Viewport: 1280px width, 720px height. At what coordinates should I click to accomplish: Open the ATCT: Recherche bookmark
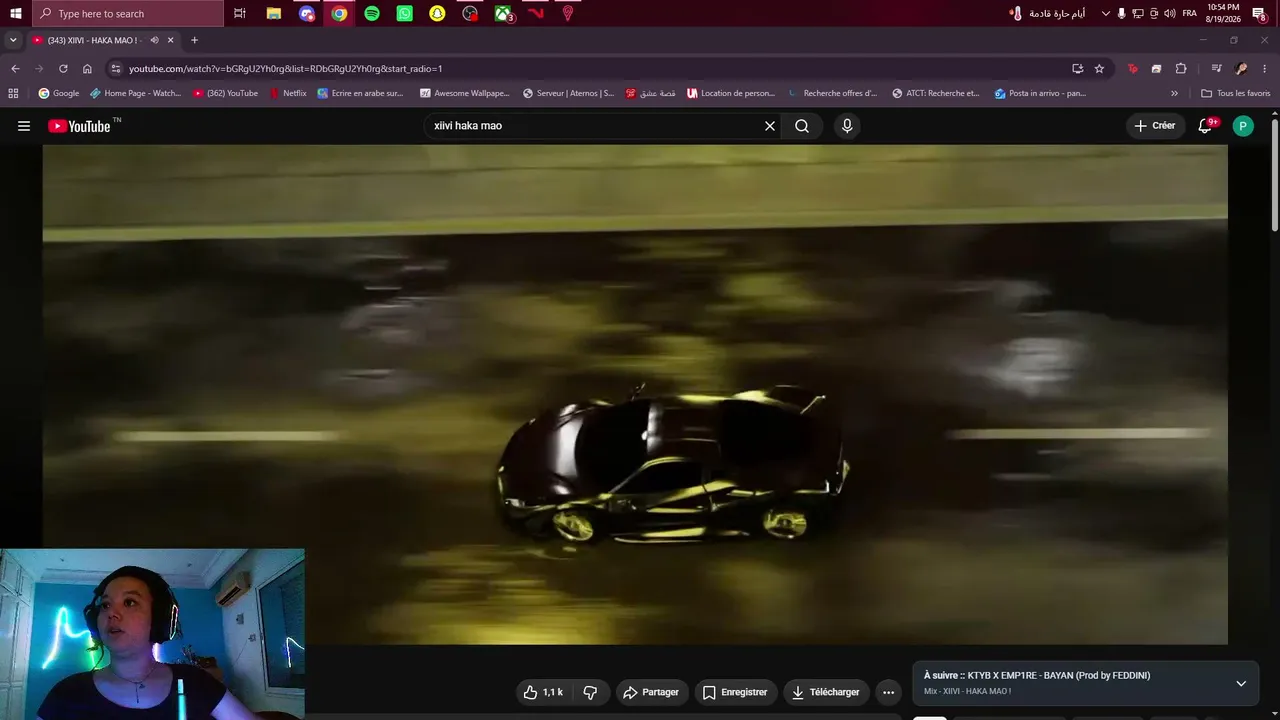click(x=936, y=93)
